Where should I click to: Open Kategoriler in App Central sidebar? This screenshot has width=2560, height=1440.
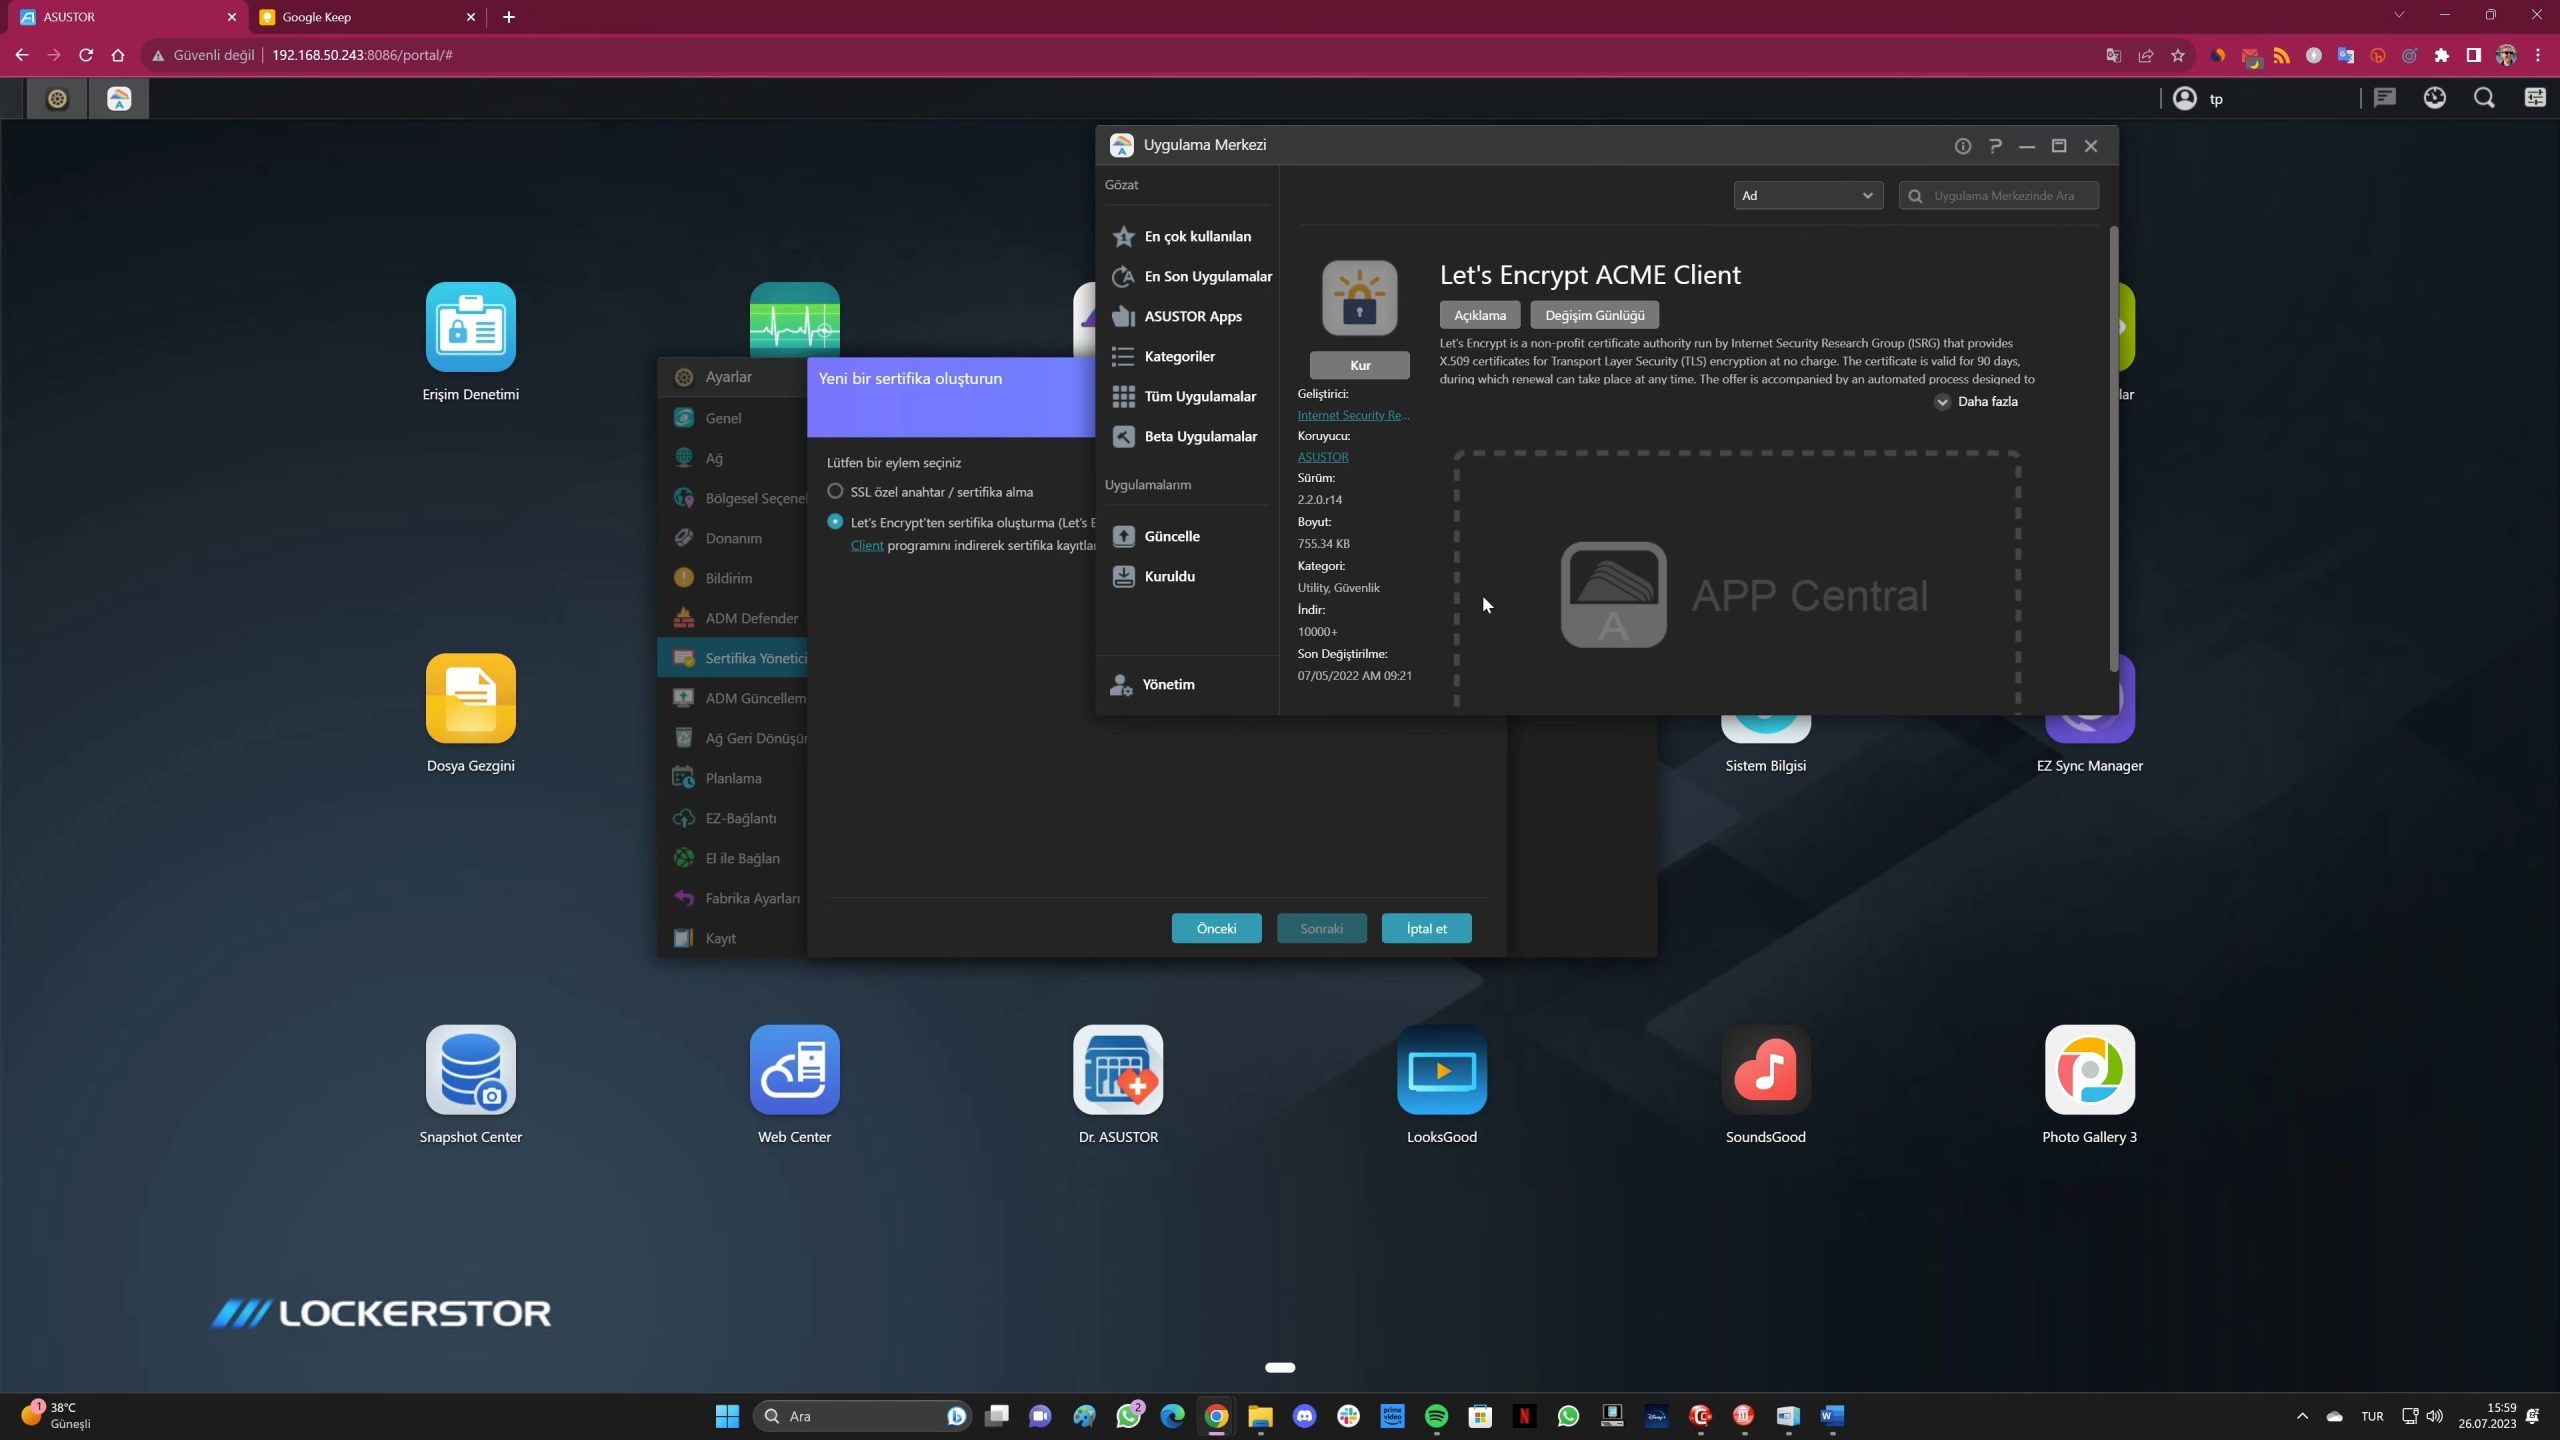1179,356
